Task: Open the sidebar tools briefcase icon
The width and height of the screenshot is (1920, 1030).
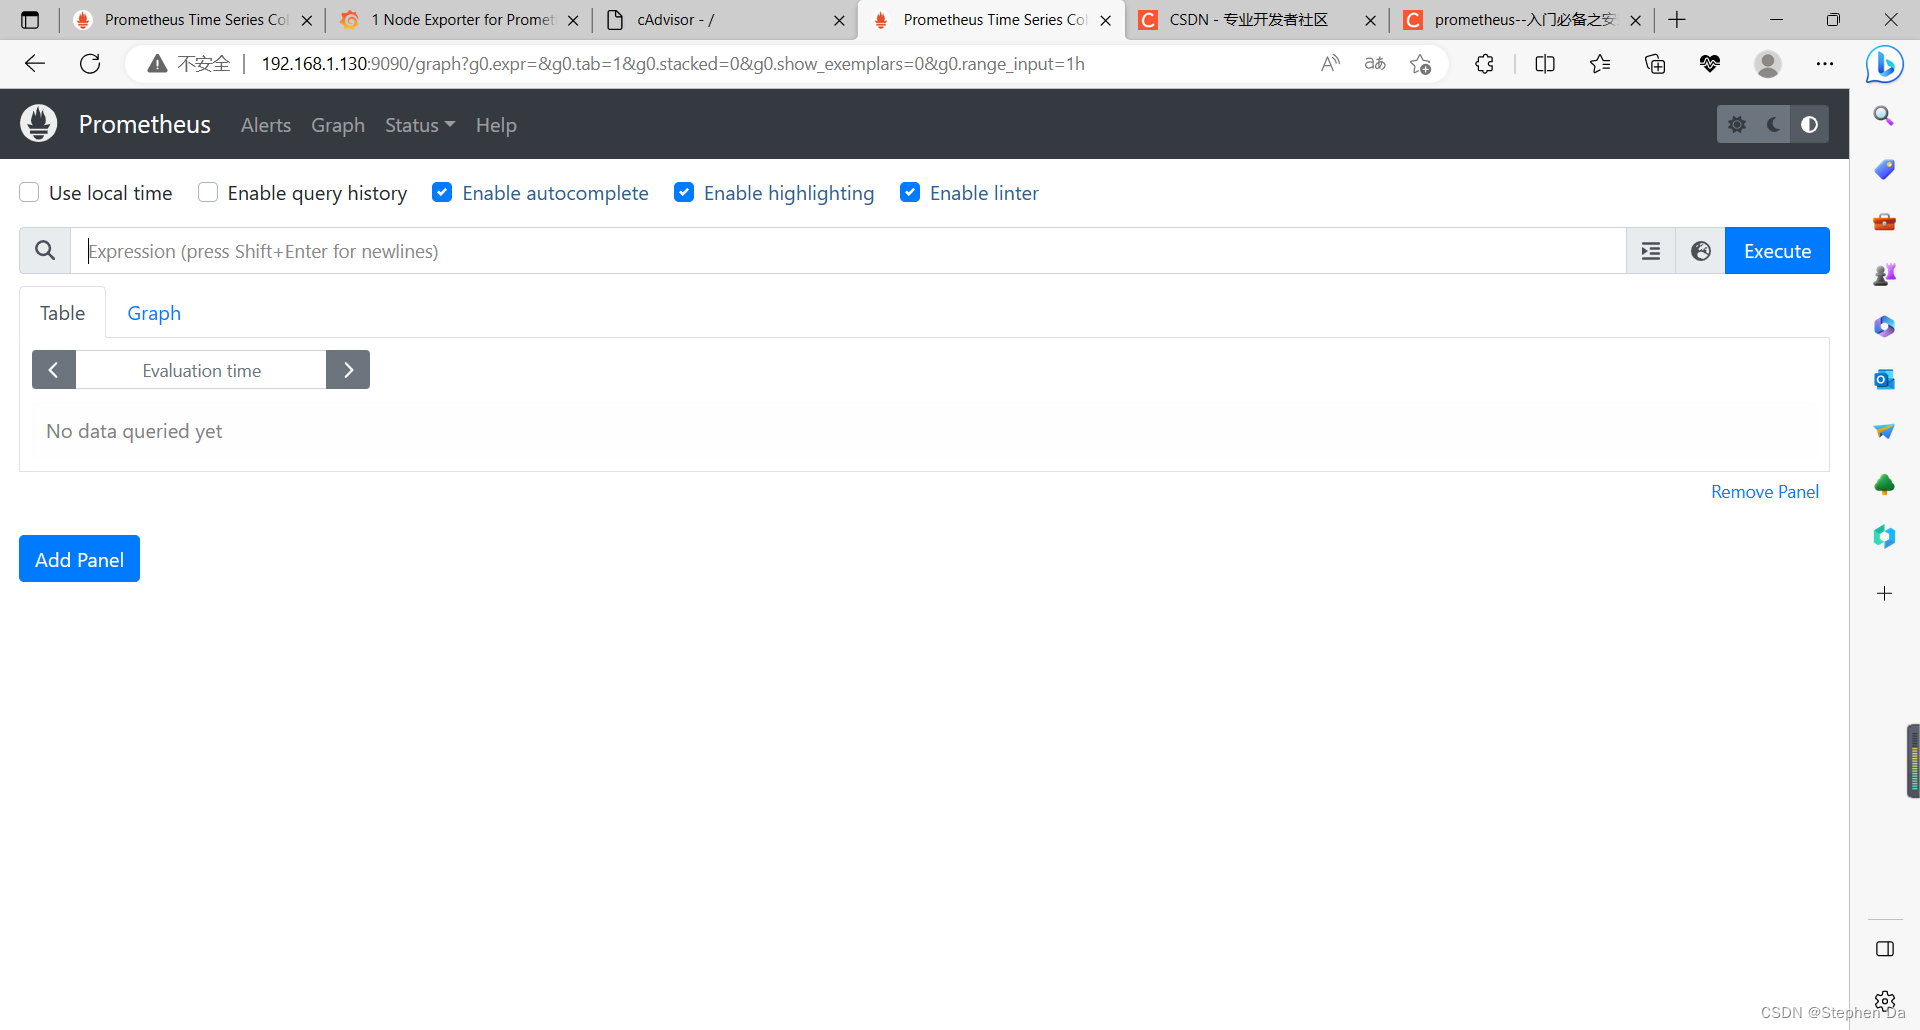Action: pyautogui.click(x=1884, y=221)
